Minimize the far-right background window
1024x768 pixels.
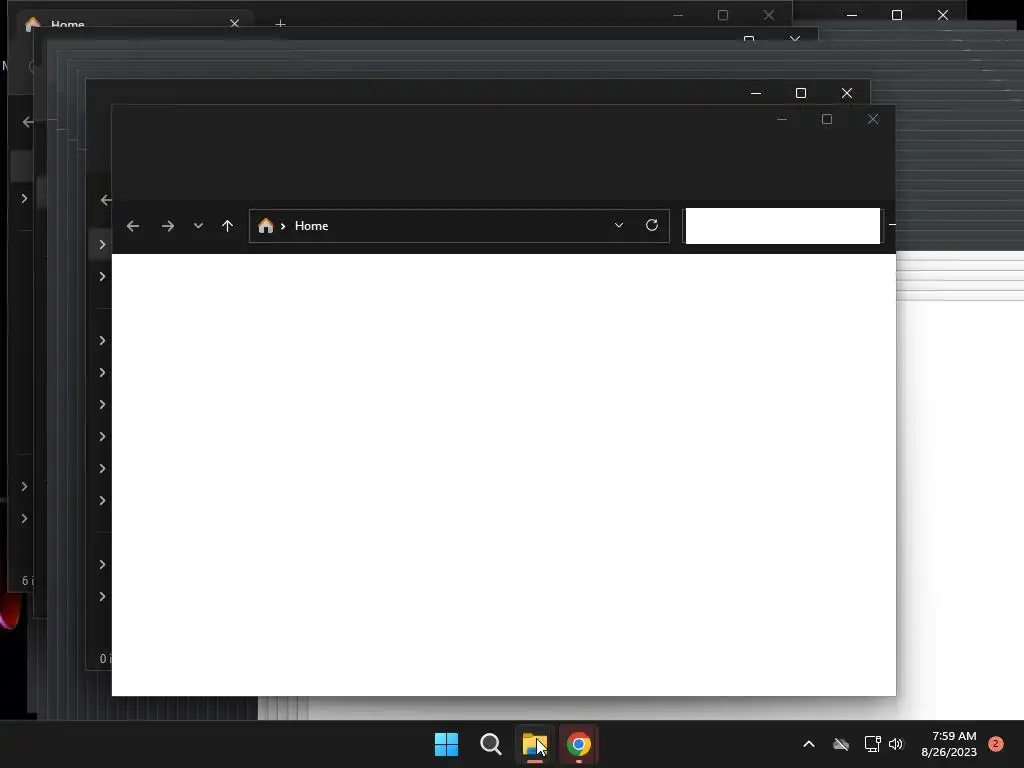click(852, 15)
